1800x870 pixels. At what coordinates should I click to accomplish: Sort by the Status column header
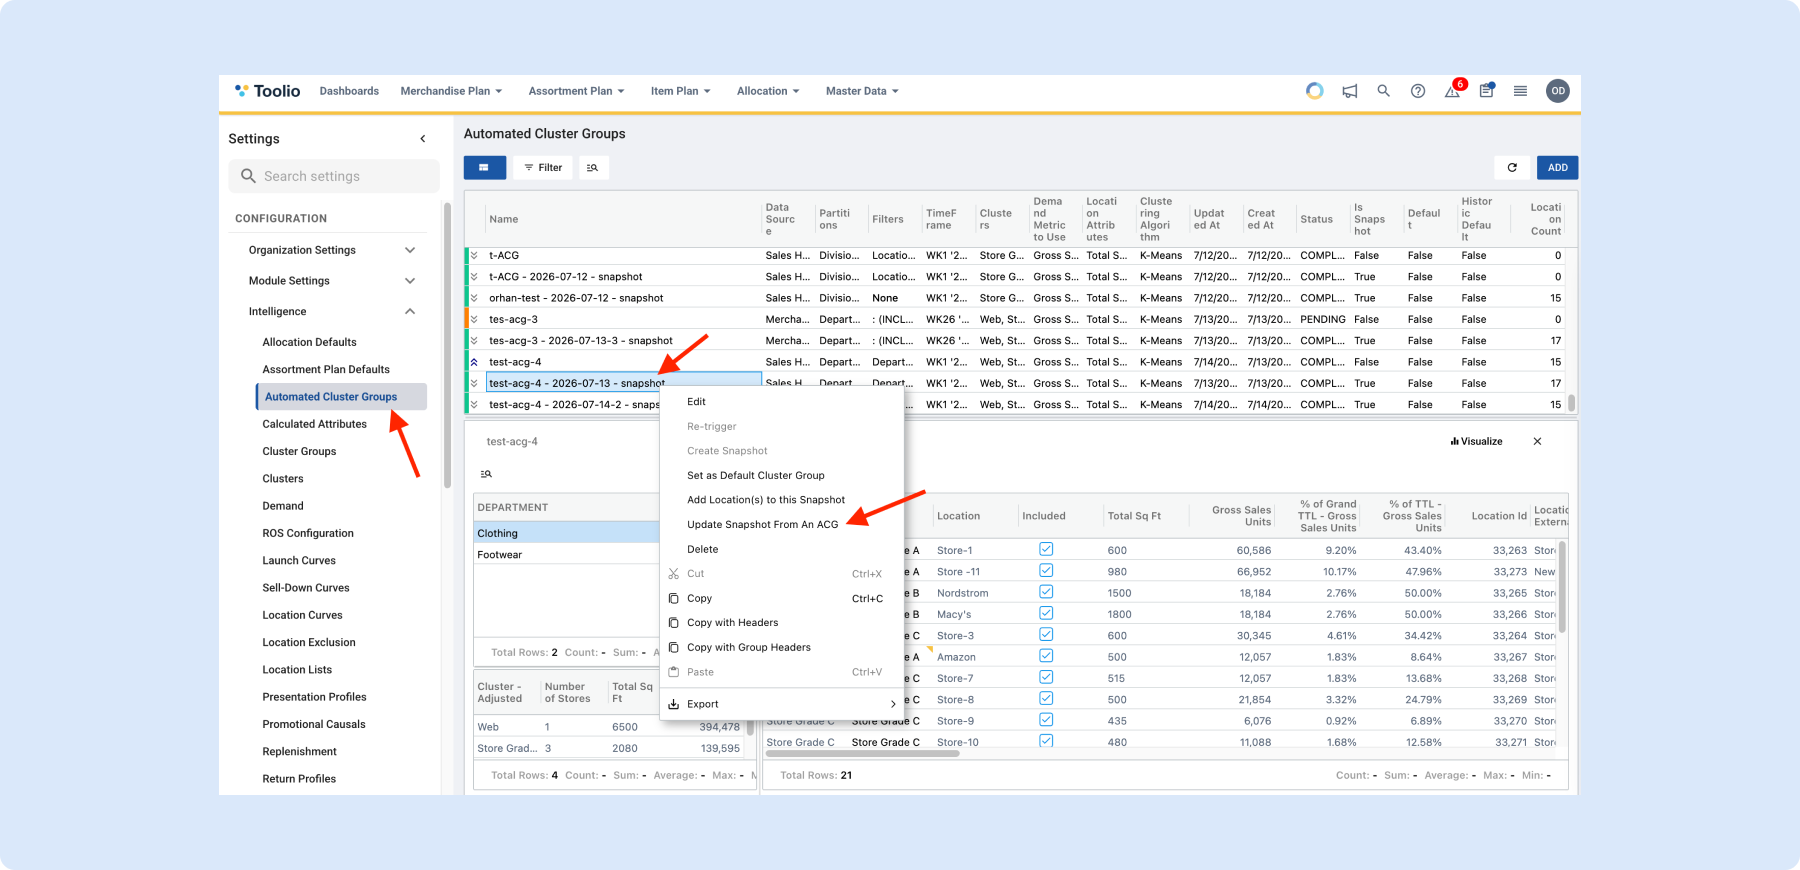pos(1316,219)
